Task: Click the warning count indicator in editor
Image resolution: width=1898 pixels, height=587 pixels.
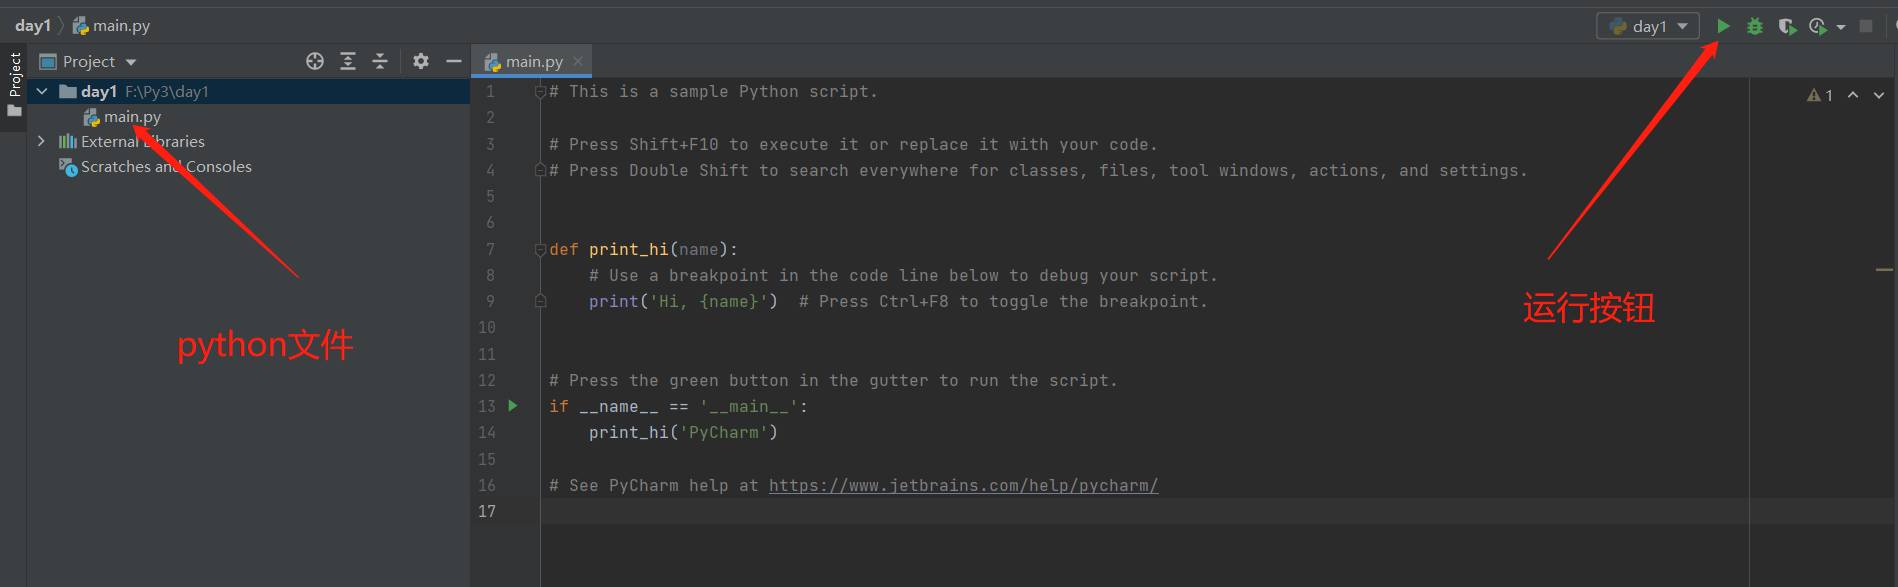Action: 1820,95
